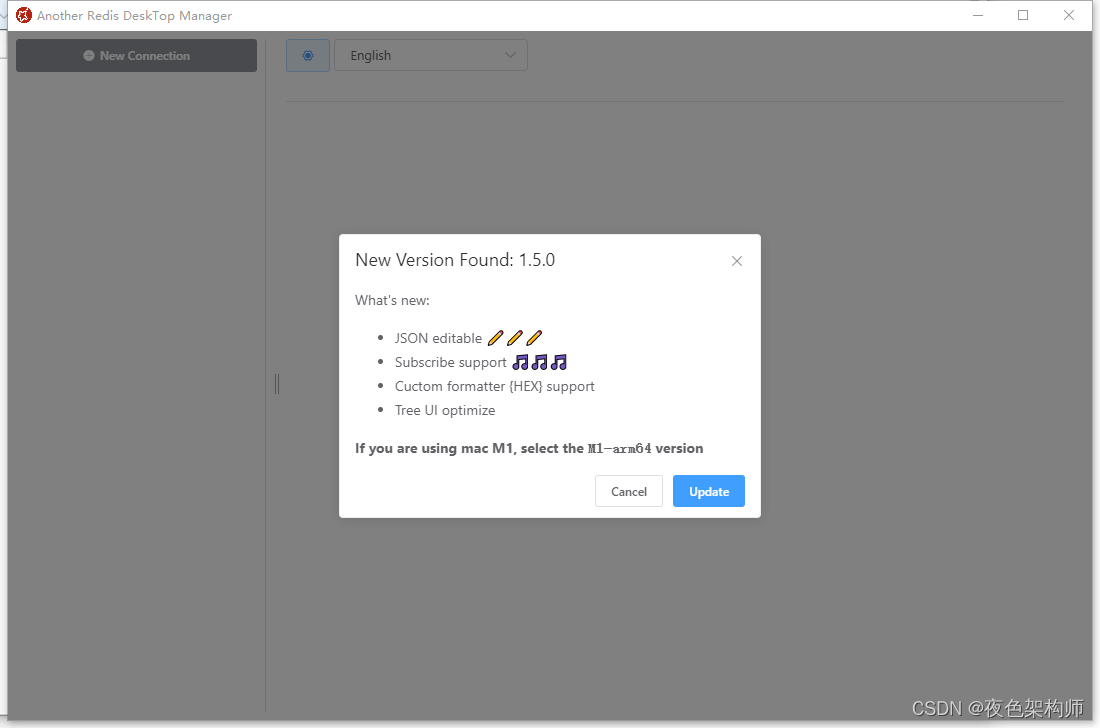Maximize the Redis Desktop Manager window

click(x=1023, y=15)
